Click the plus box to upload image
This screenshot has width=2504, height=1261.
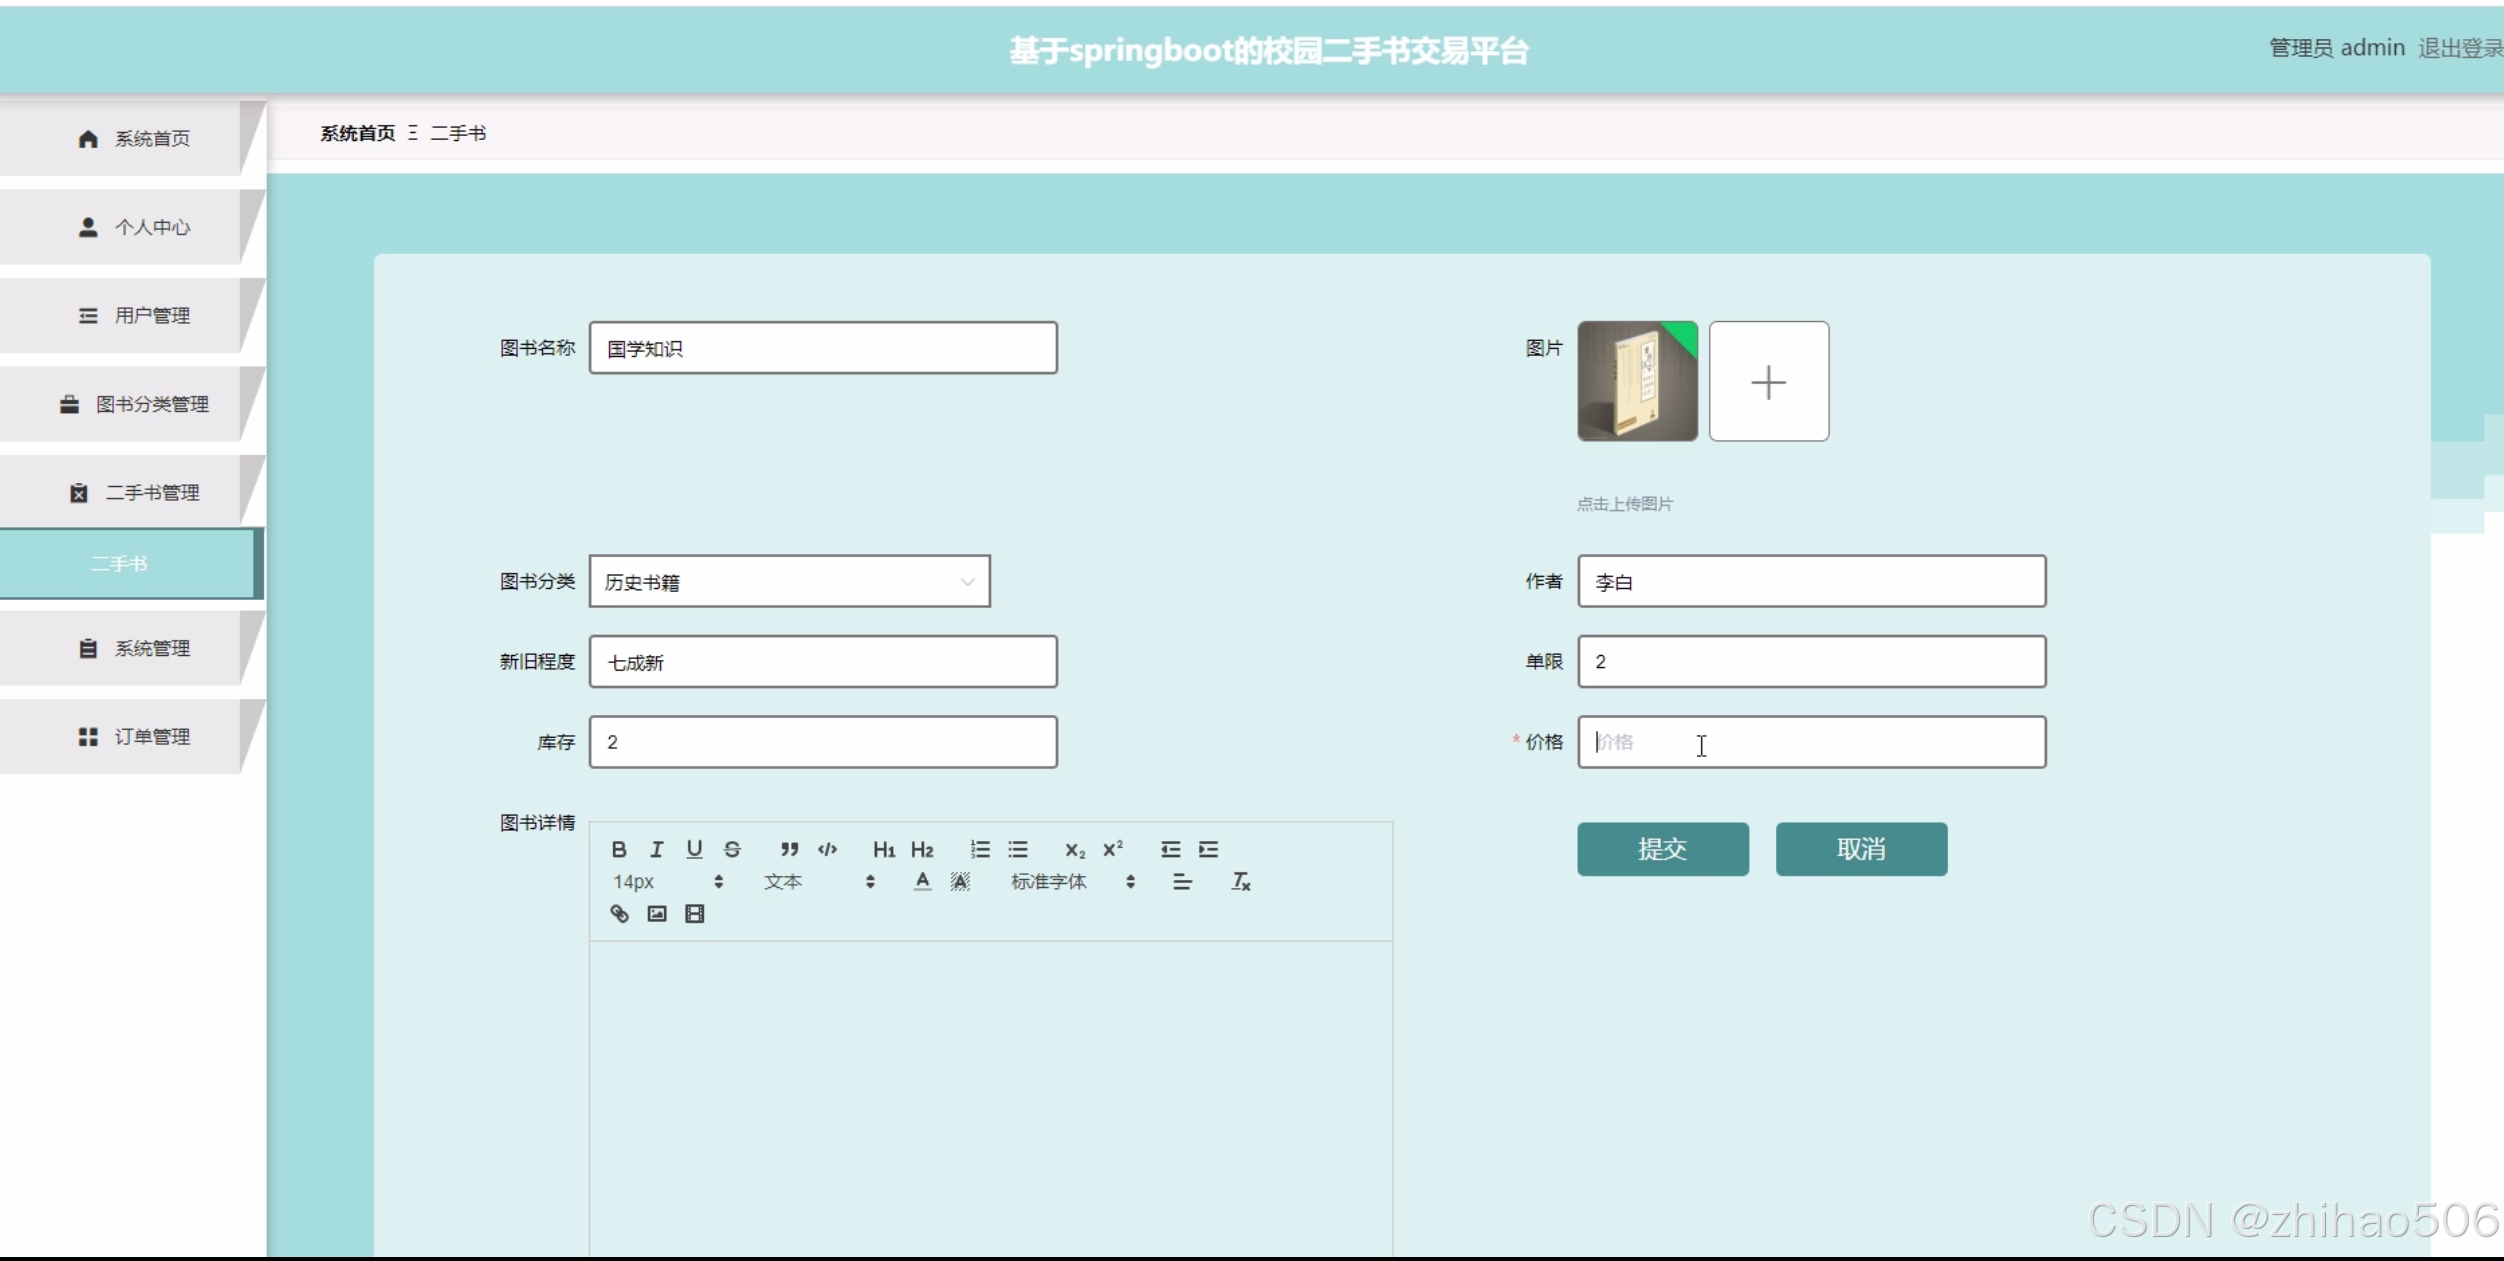point(1768,381)
